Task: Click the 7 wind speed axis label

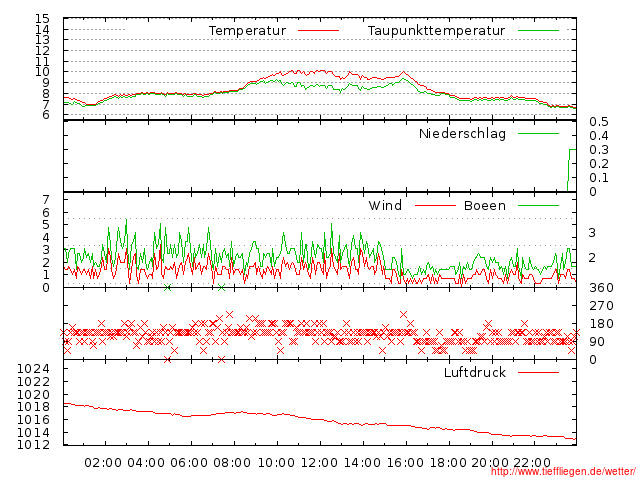Action: [x=46, y=200]
